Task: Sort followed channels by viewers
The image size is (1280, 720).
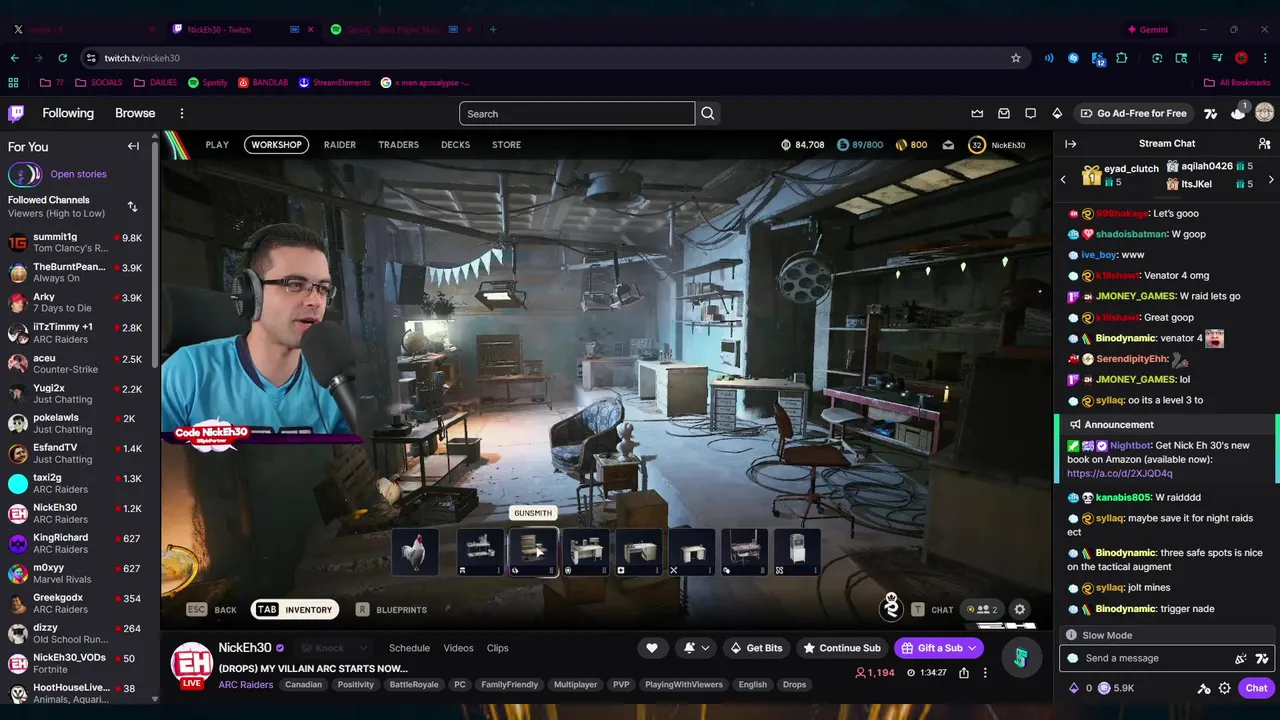Action: (x=132, y=207)
